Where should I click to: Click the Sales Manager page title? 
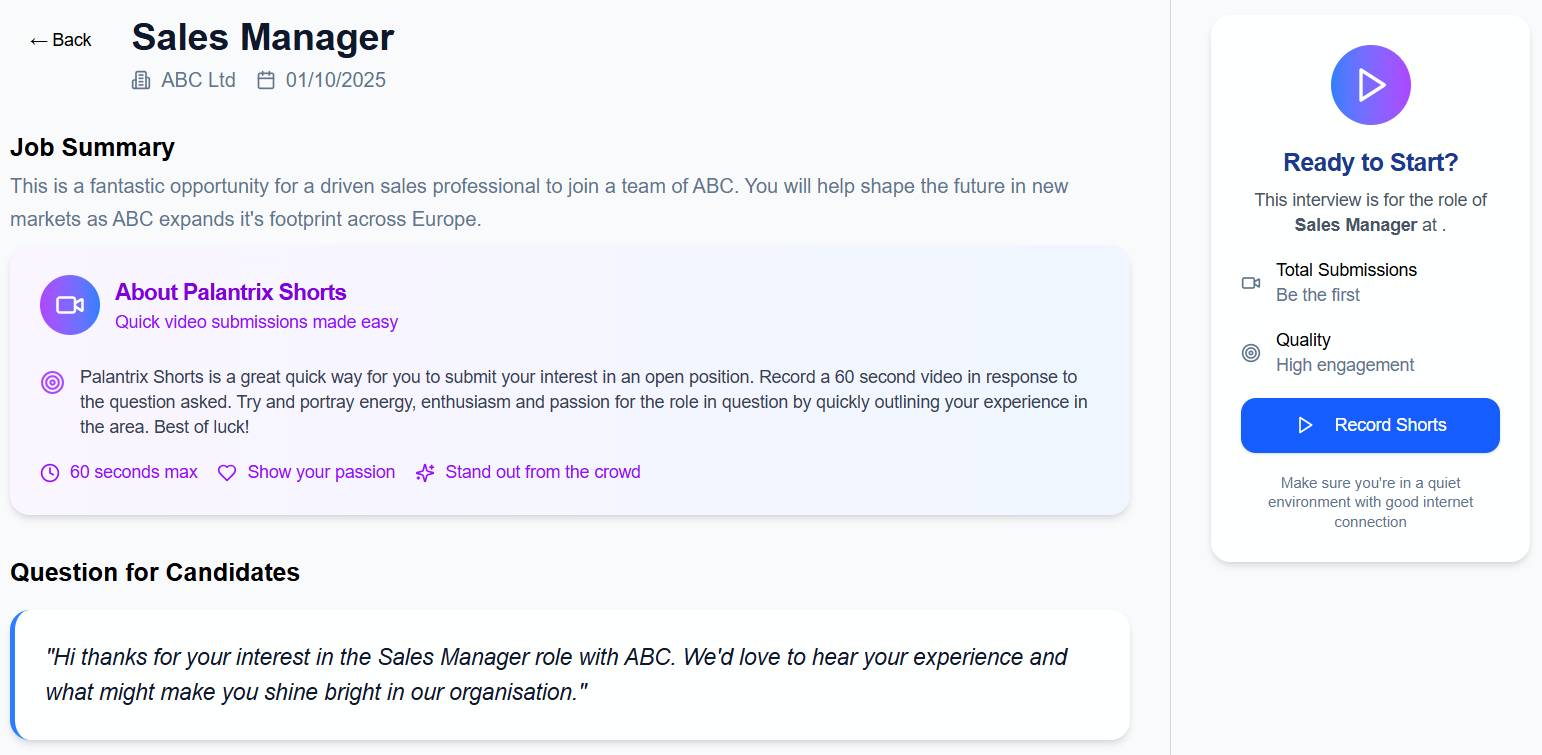[x=263, y=37]
